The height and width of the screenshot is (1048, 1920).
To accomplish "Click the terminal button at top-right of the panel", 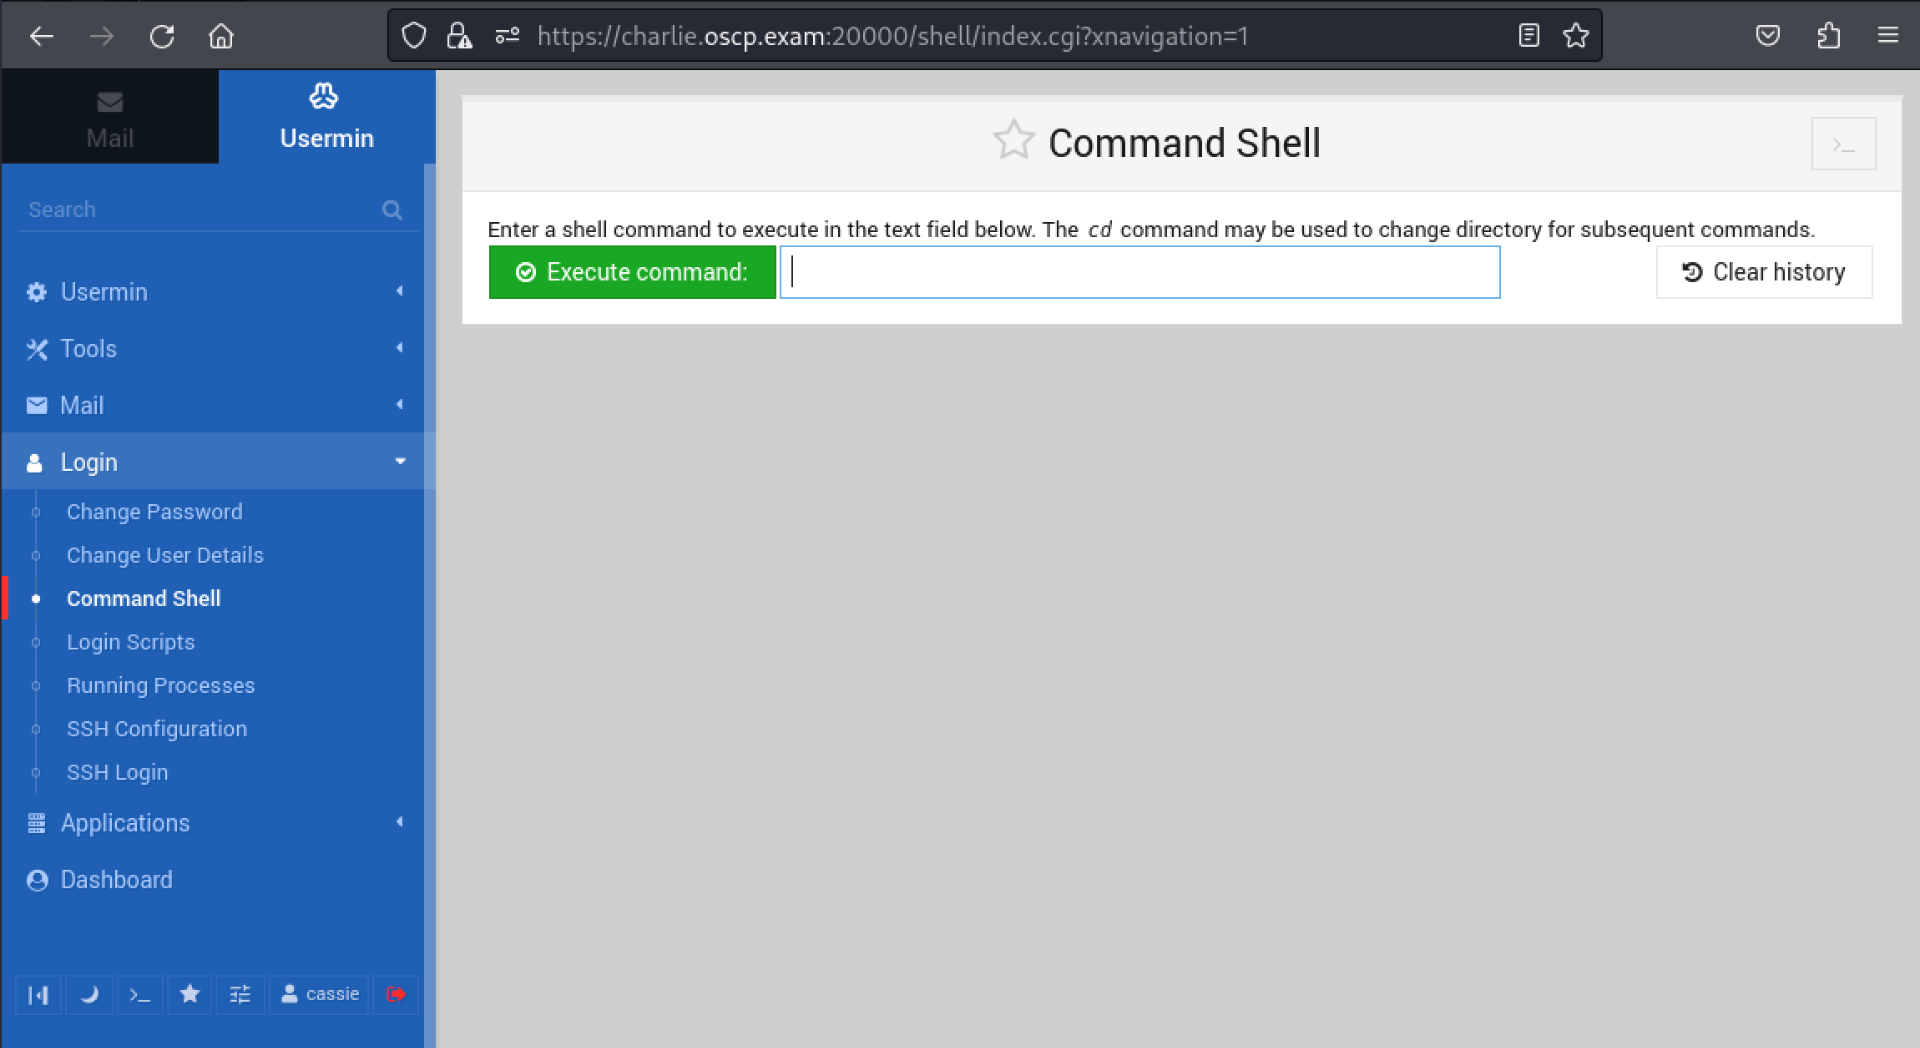I will coord(1842,145).
